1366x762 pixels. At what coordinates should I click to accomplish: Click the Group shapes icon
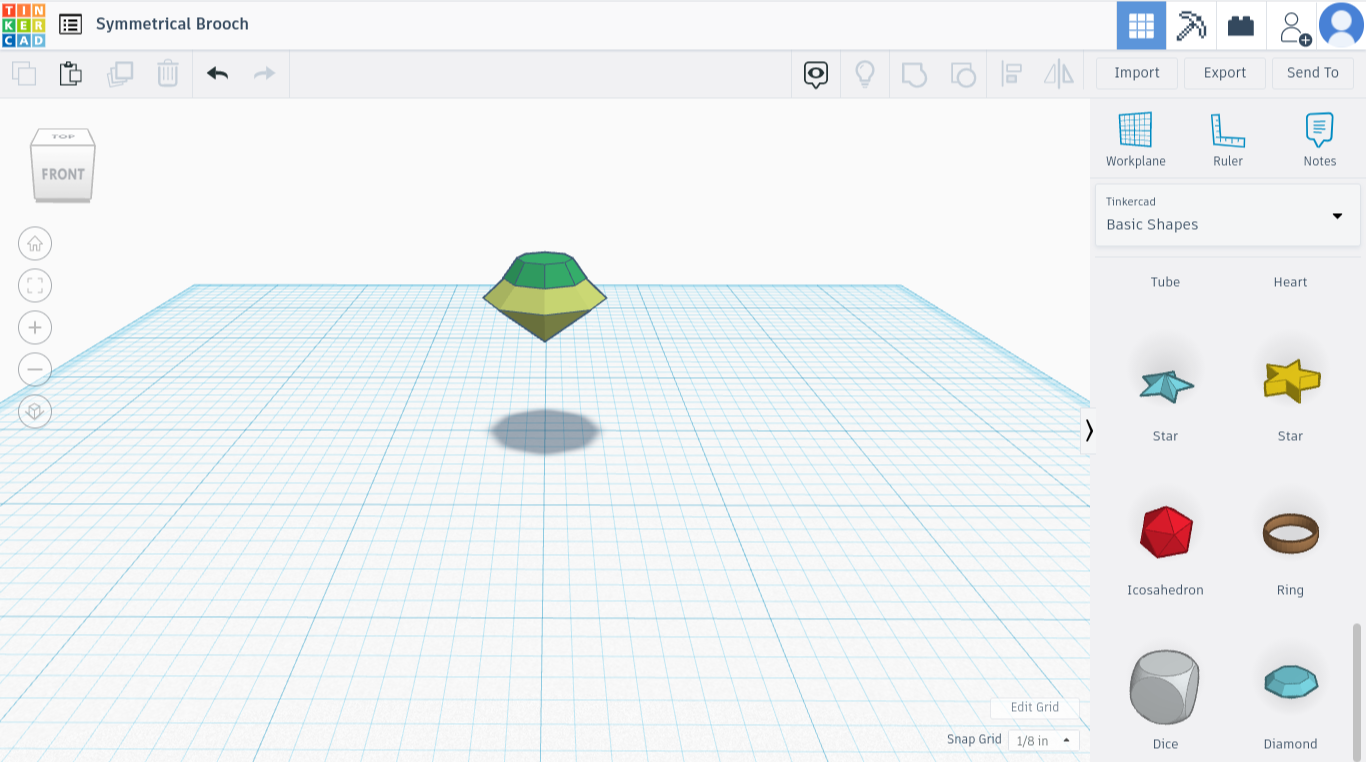pyautogui.click(x=914, y=74)
